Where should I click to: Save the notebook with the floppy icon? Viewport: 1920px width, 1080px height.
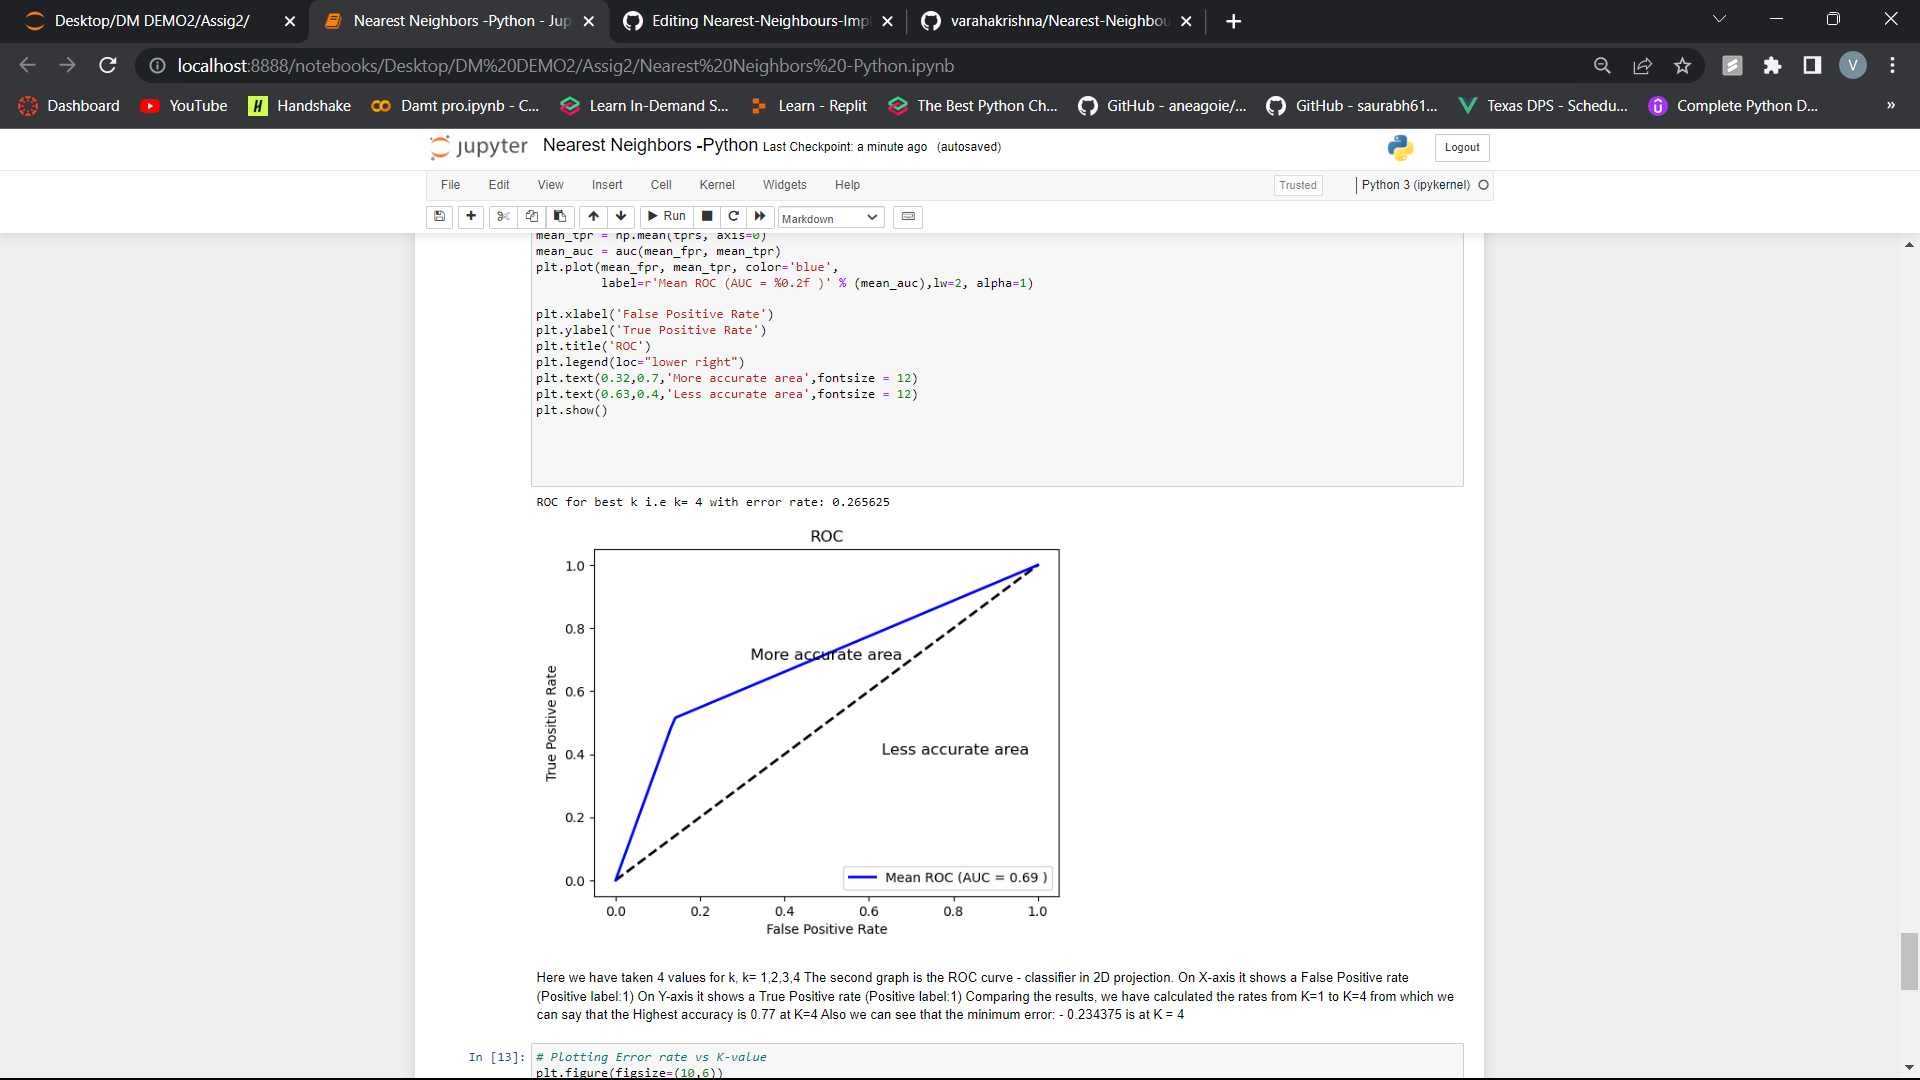pyautogui.click(x=439, y=216)
